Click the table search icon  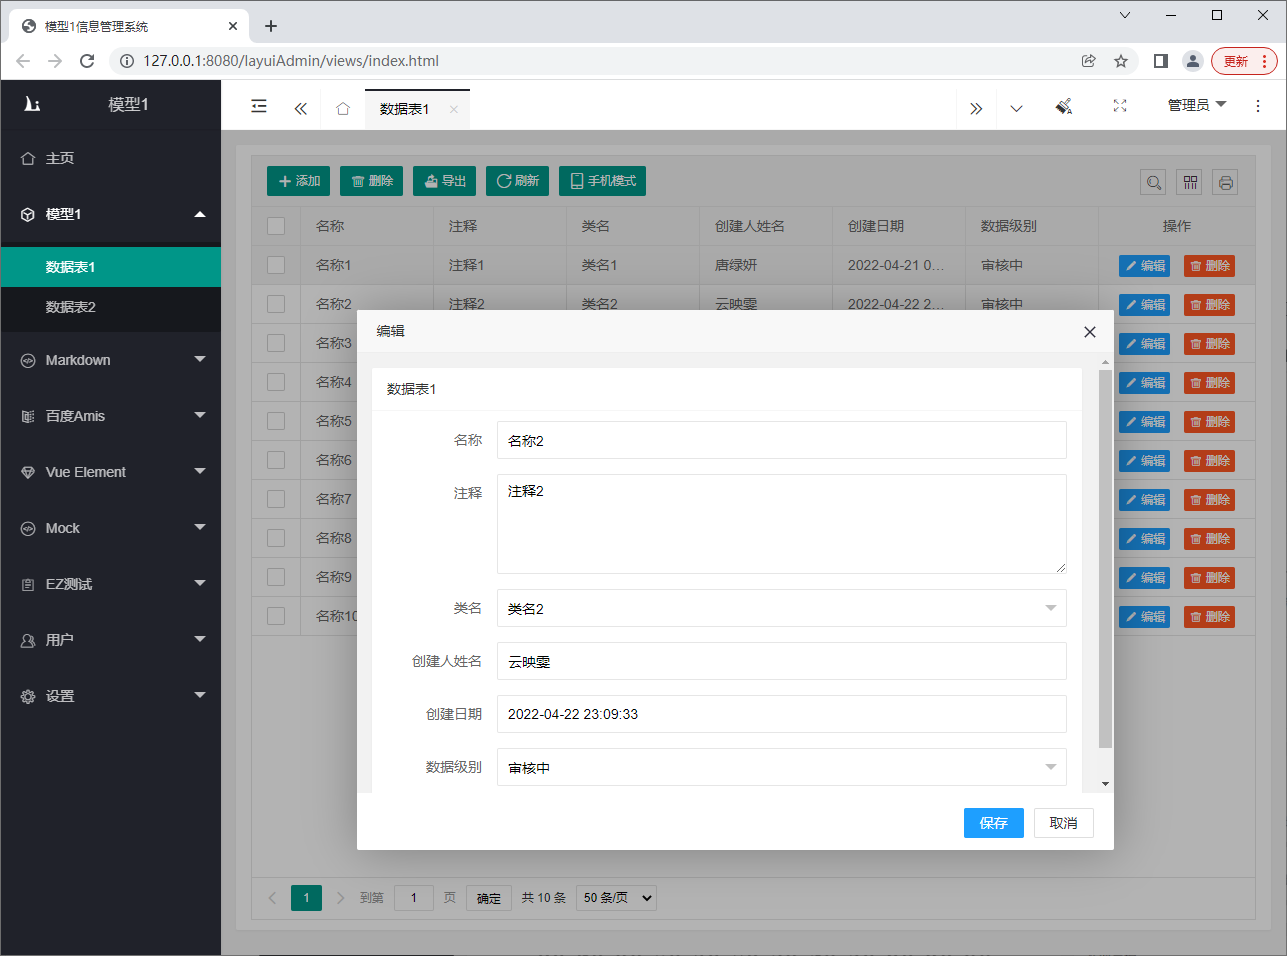pos(1153,182)
